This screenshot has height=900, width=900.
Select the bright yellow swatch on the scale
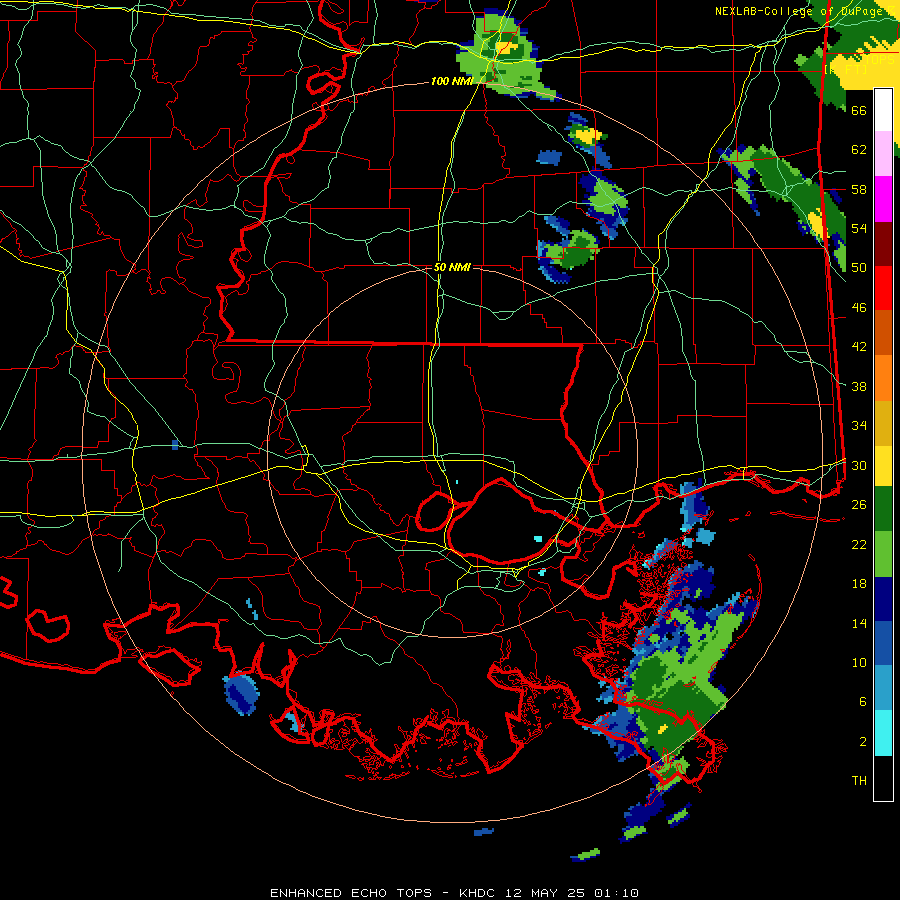tap(883, 466)
